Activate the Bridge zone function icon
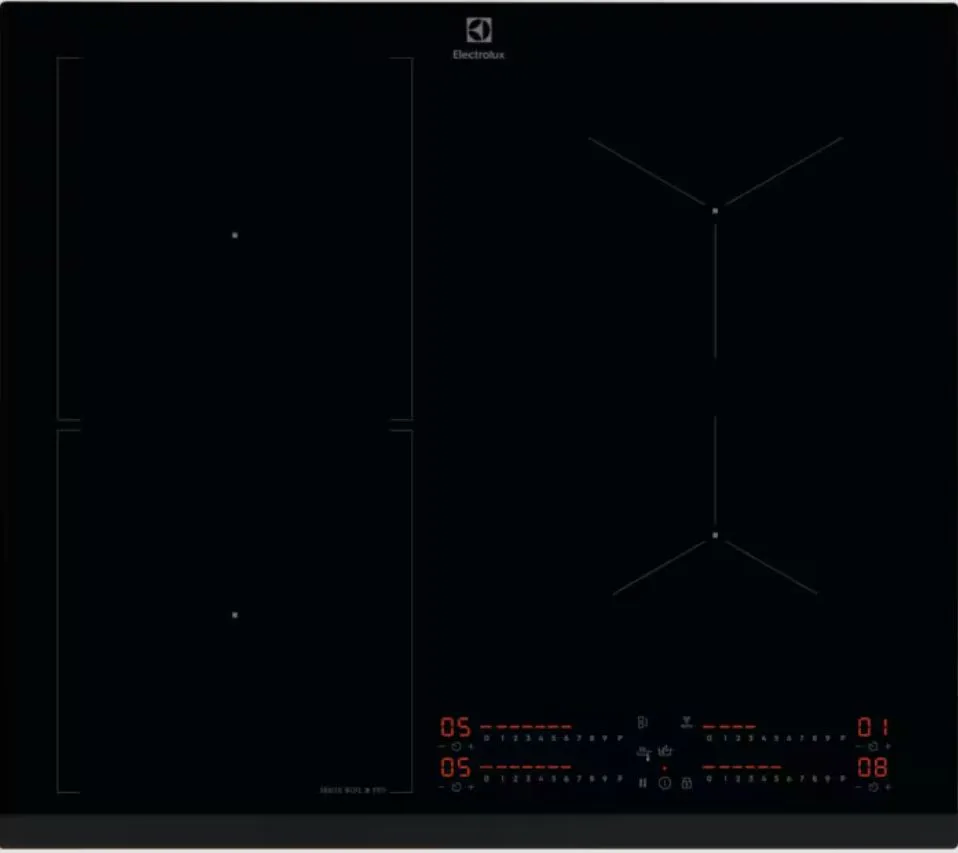This screenshot has width=958, height=853. pyautogui.click(x=642, y=721)
